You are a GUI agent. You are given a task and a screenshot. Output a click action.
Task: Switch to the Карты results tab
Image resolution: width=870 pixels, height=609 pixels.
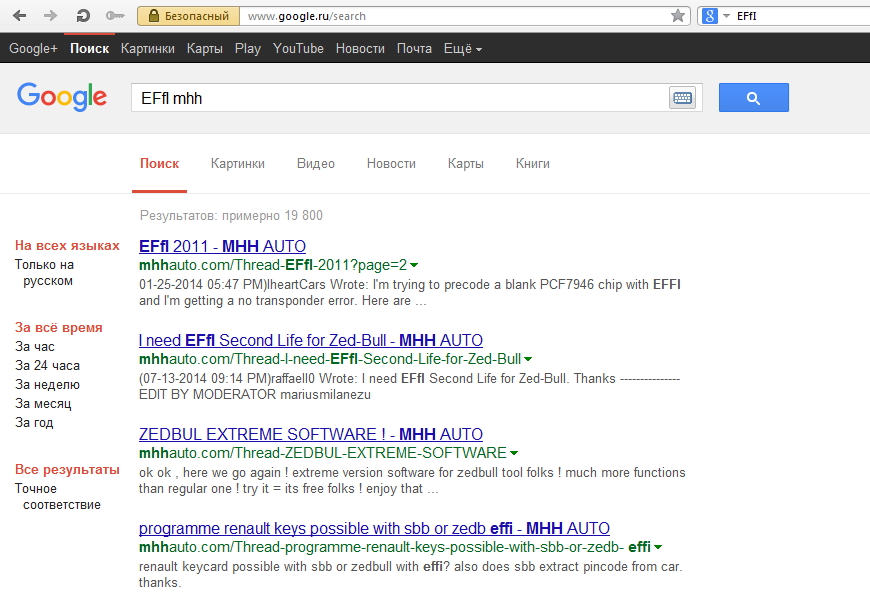click(x=466, y=164)
